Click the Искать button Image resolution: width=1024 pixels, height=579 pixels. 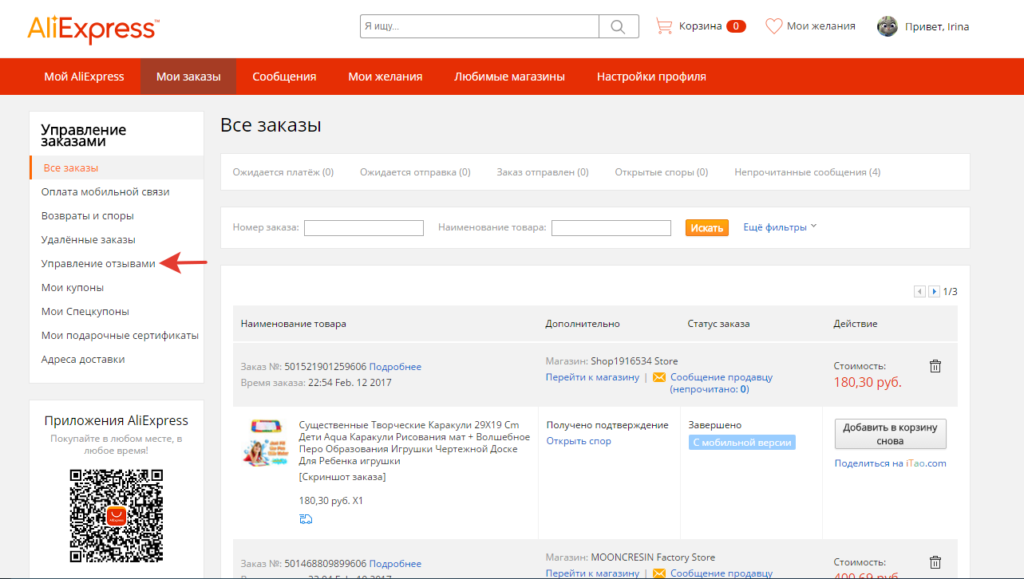click(707, 228)
